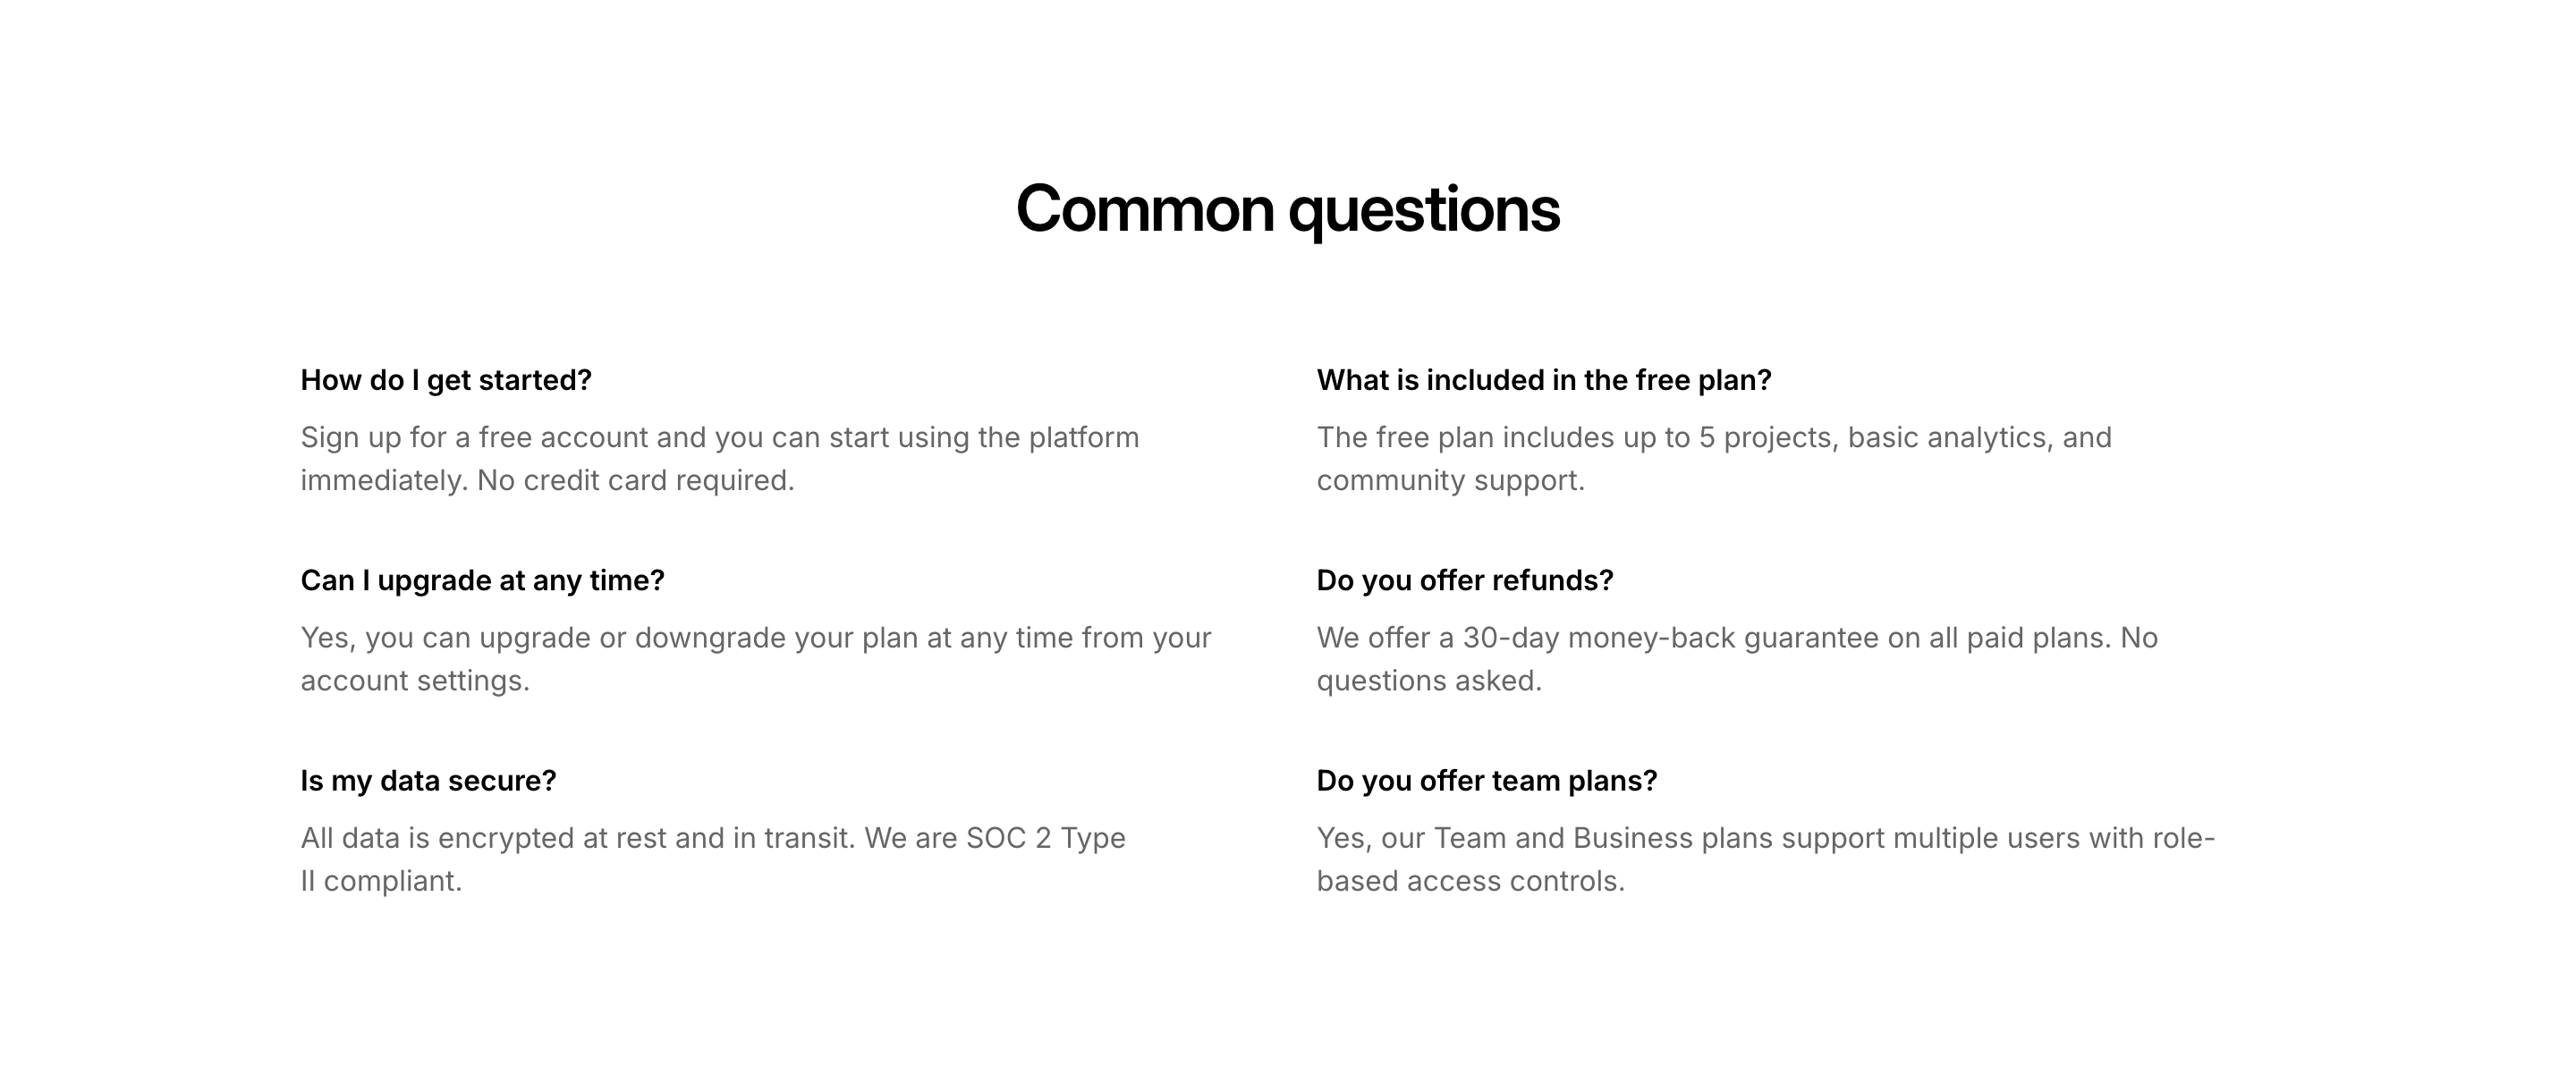Click the "Do you offer team plans?" question
Screen dimensions: 2576x1075
point(1486,780)
